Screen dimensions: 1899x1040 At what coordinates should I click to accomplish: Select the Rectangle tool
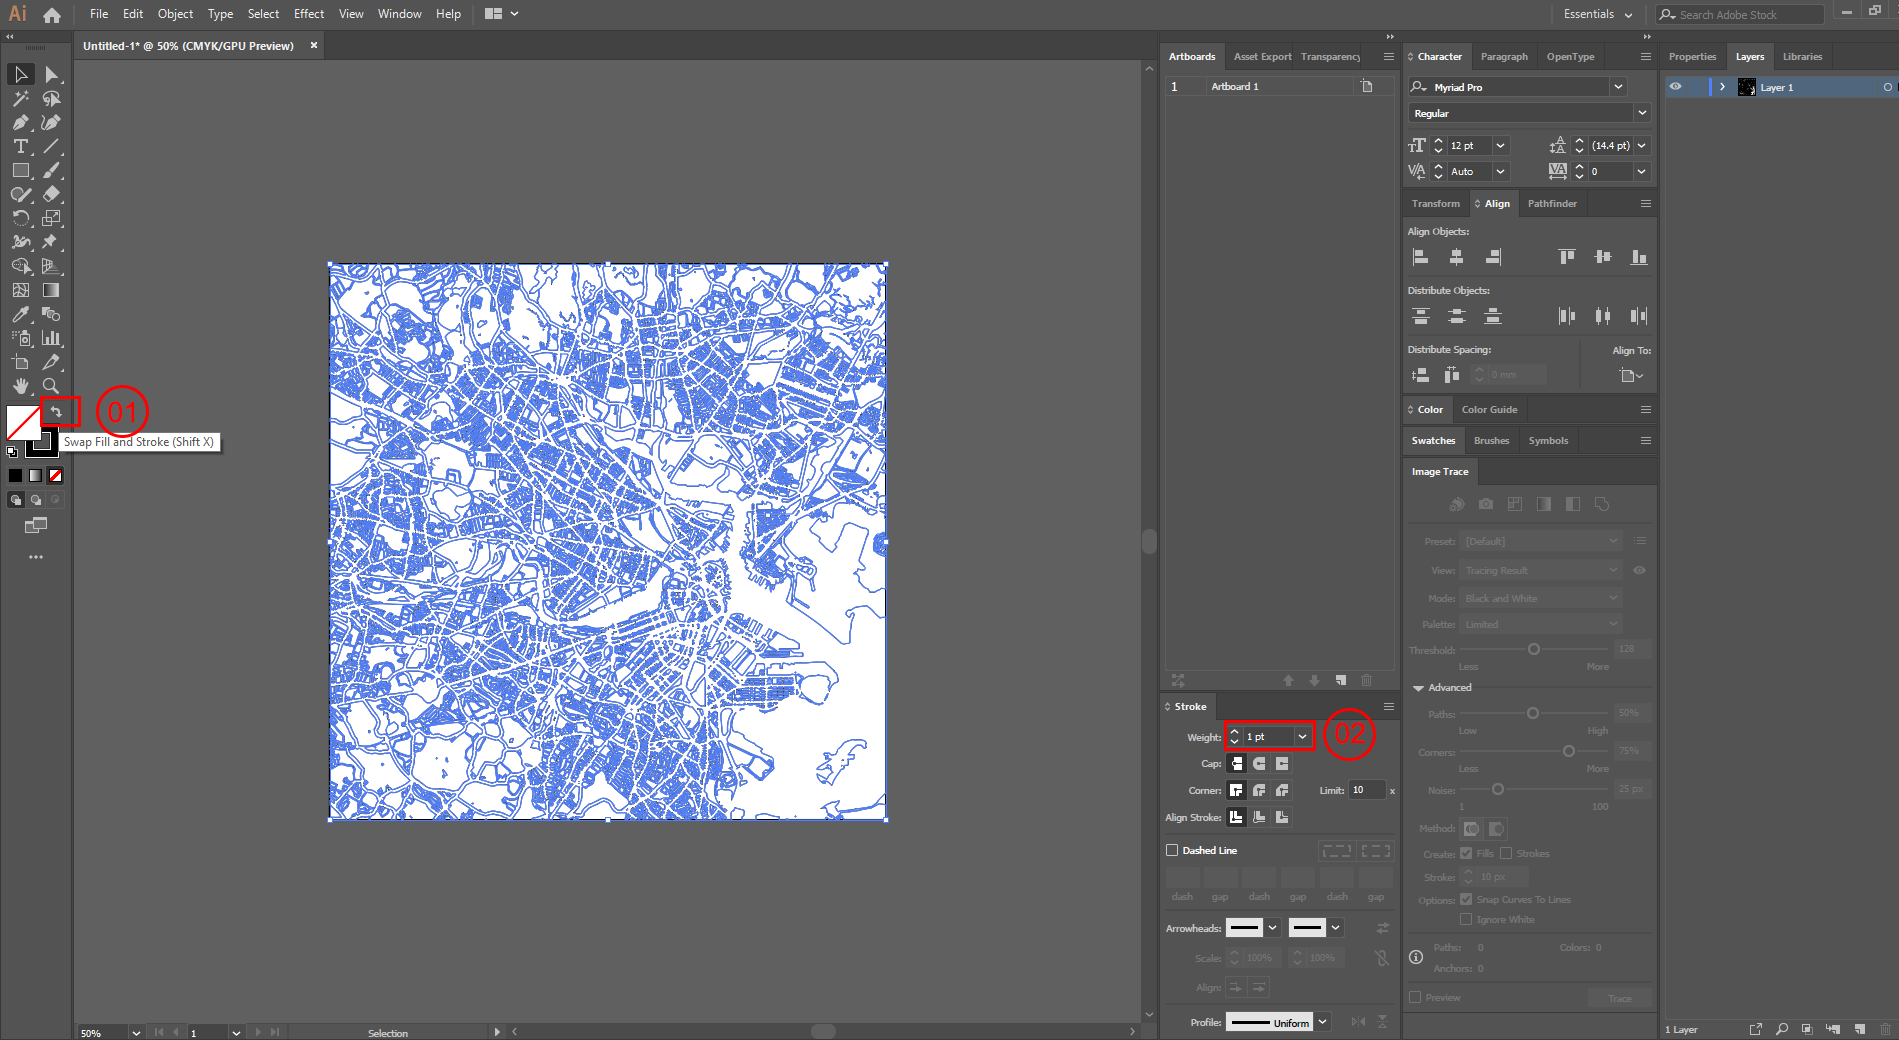20,170
